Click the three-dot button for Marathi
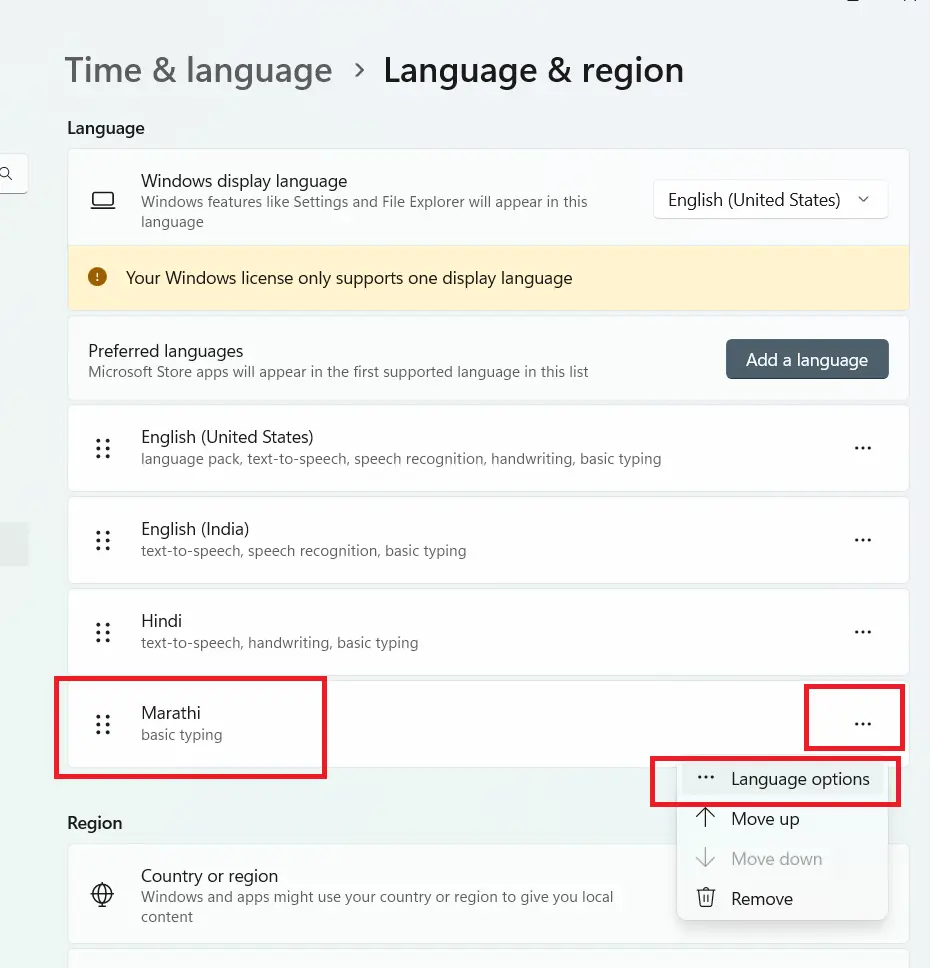930x968 pixels. (862, 724)
